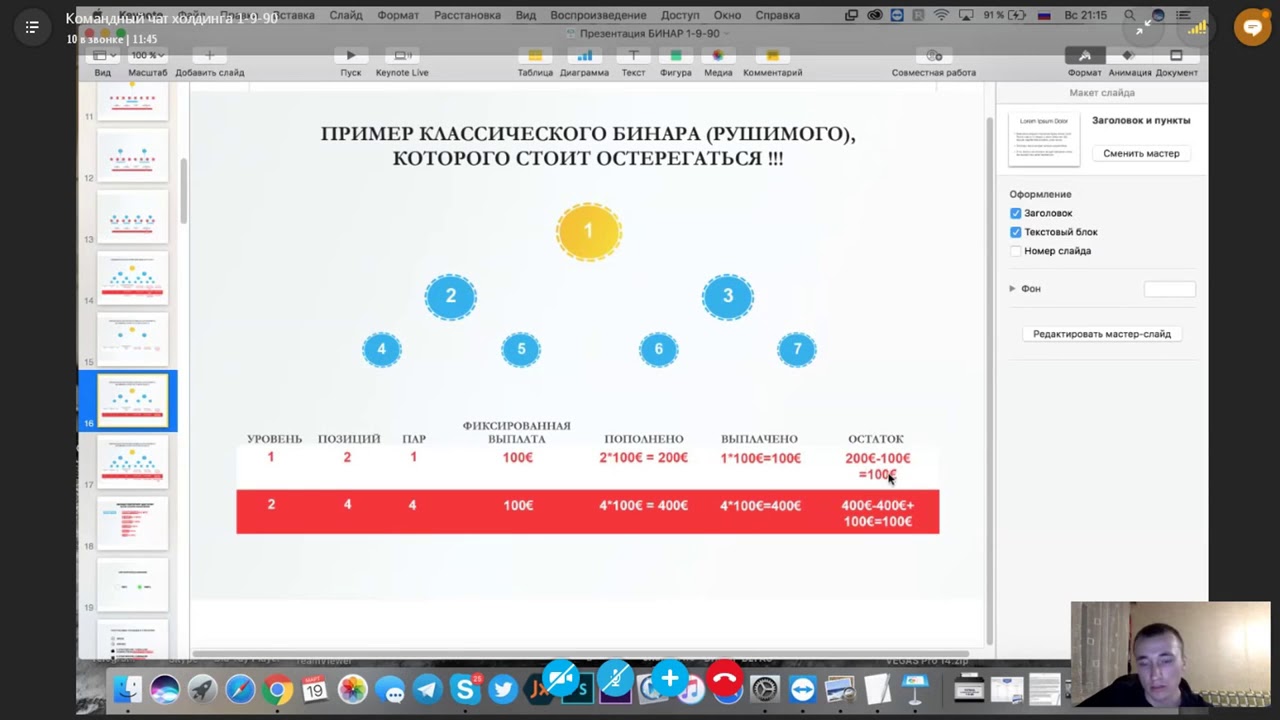Enable the Номер слайда checkbox
Image resolution: width=1280 pixels, height=720 pixels.
(1016, 251)
